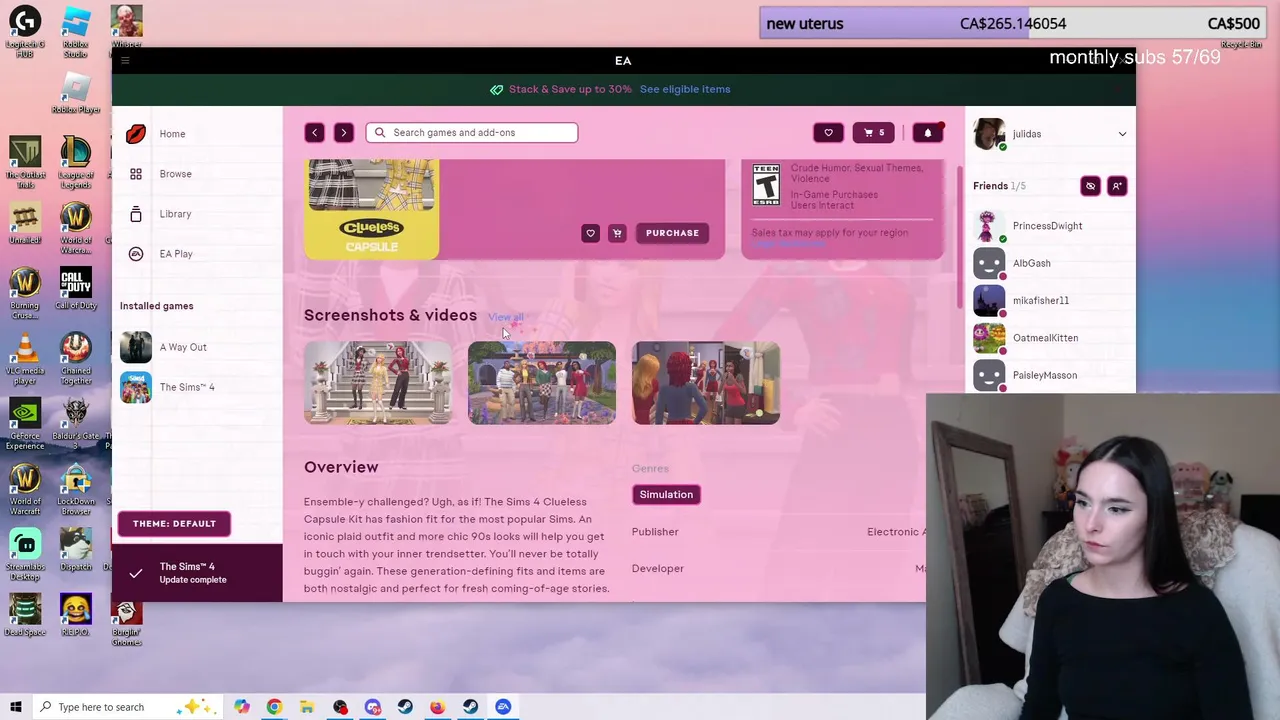The width and height of the screenshot is (1280, 720).
Task: Open Copilot from the taskbar
Action: [242, 707]
